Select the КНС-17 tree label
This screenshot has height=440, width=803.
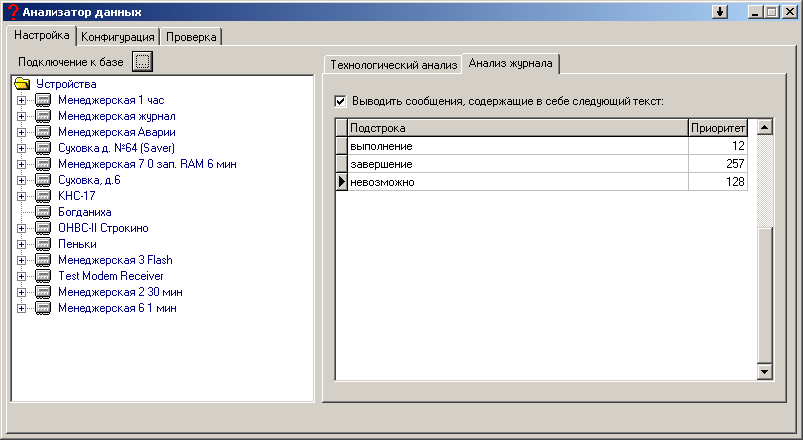[76, 196]
